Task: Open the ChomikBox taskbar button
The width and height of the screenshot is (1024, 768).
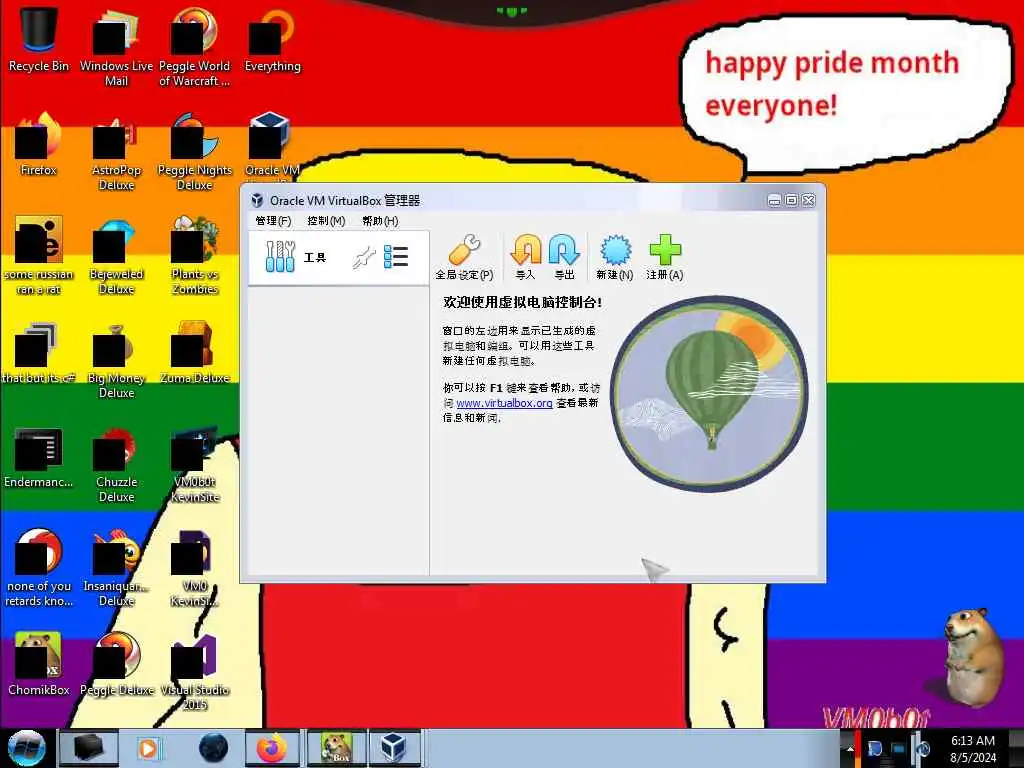Action: [x=337, y=748]
